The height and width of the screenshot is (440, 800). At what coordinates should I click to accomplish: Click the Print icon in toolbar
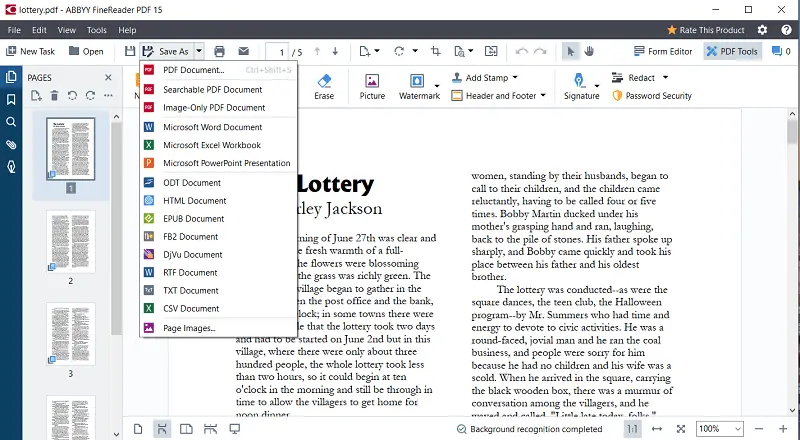coord(219,51)
